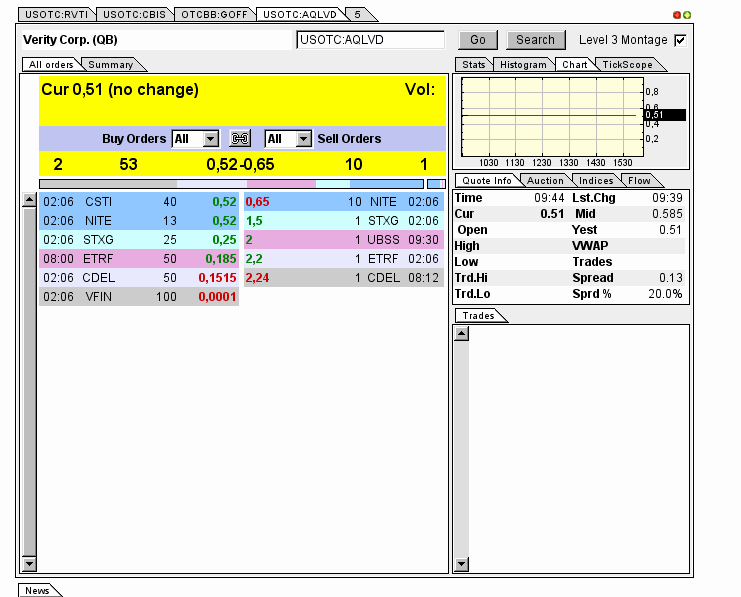
Task: Open the TickScope tab
Action: click(x=627, y=65)
